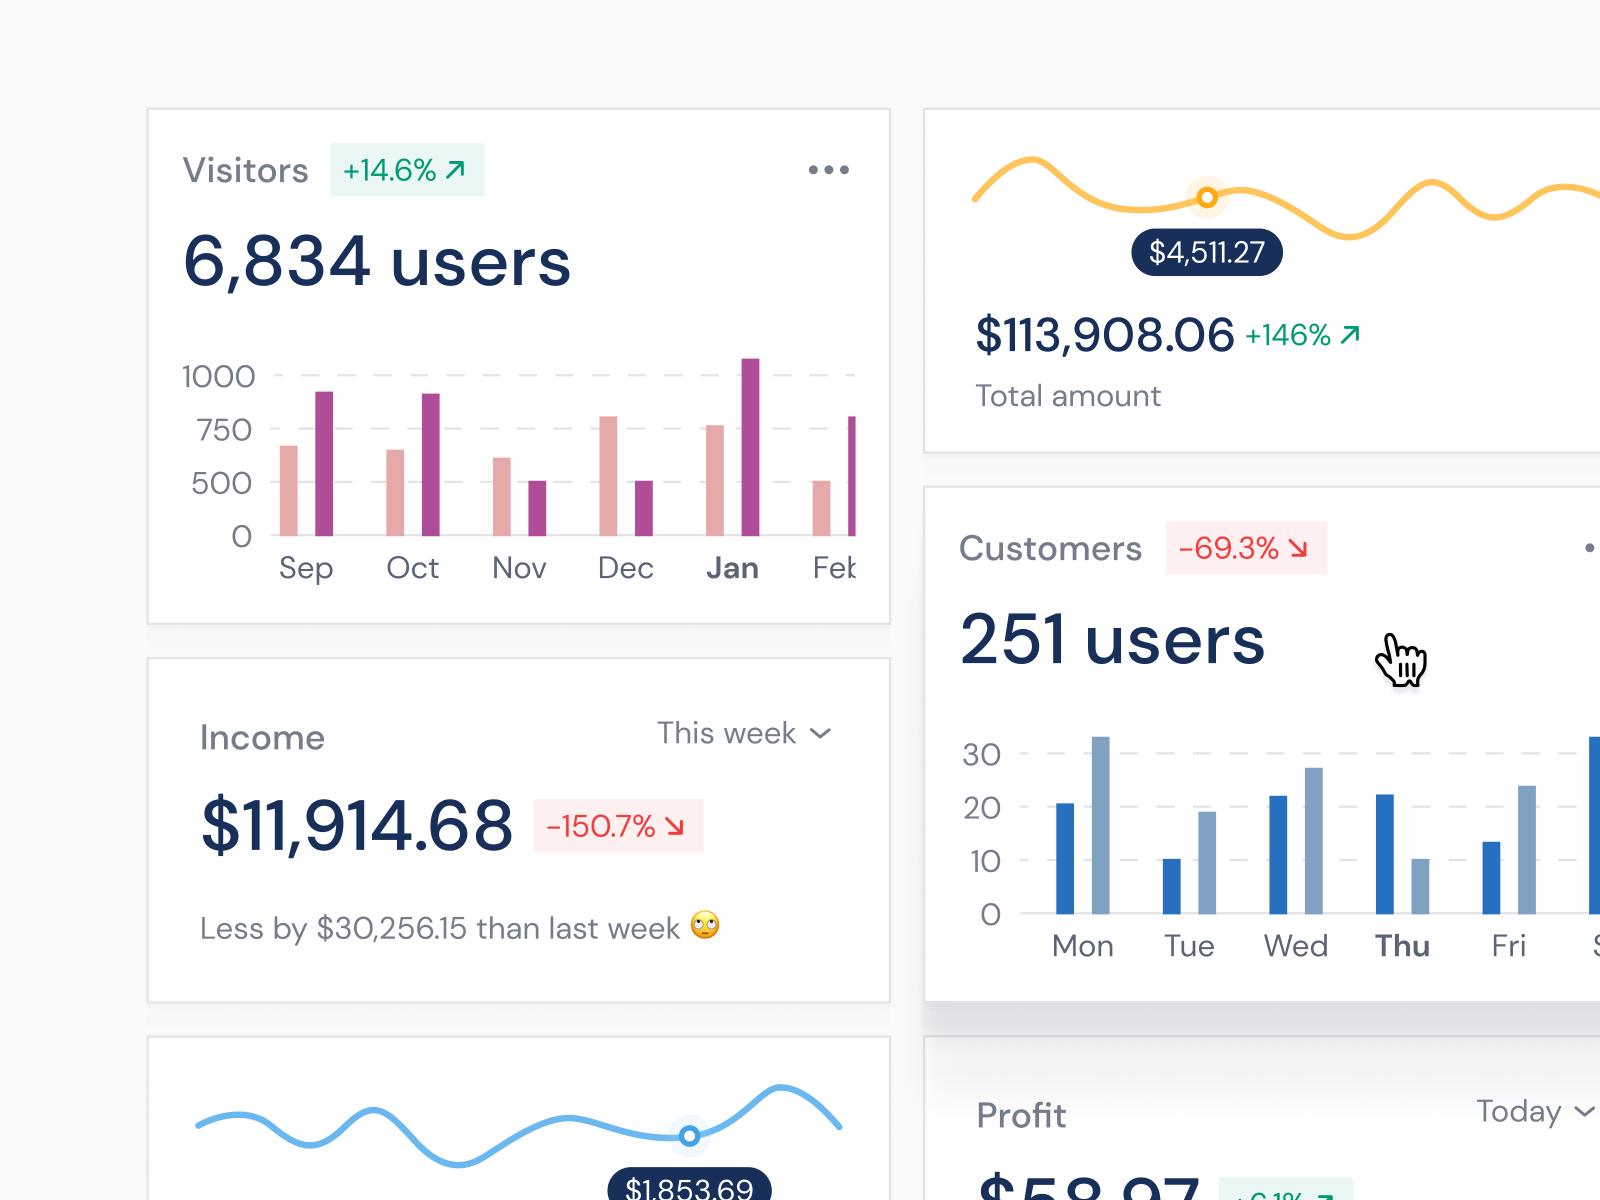
Task: Select the Thu day label
Action: pyautogui.click(x=1402, y=946)
